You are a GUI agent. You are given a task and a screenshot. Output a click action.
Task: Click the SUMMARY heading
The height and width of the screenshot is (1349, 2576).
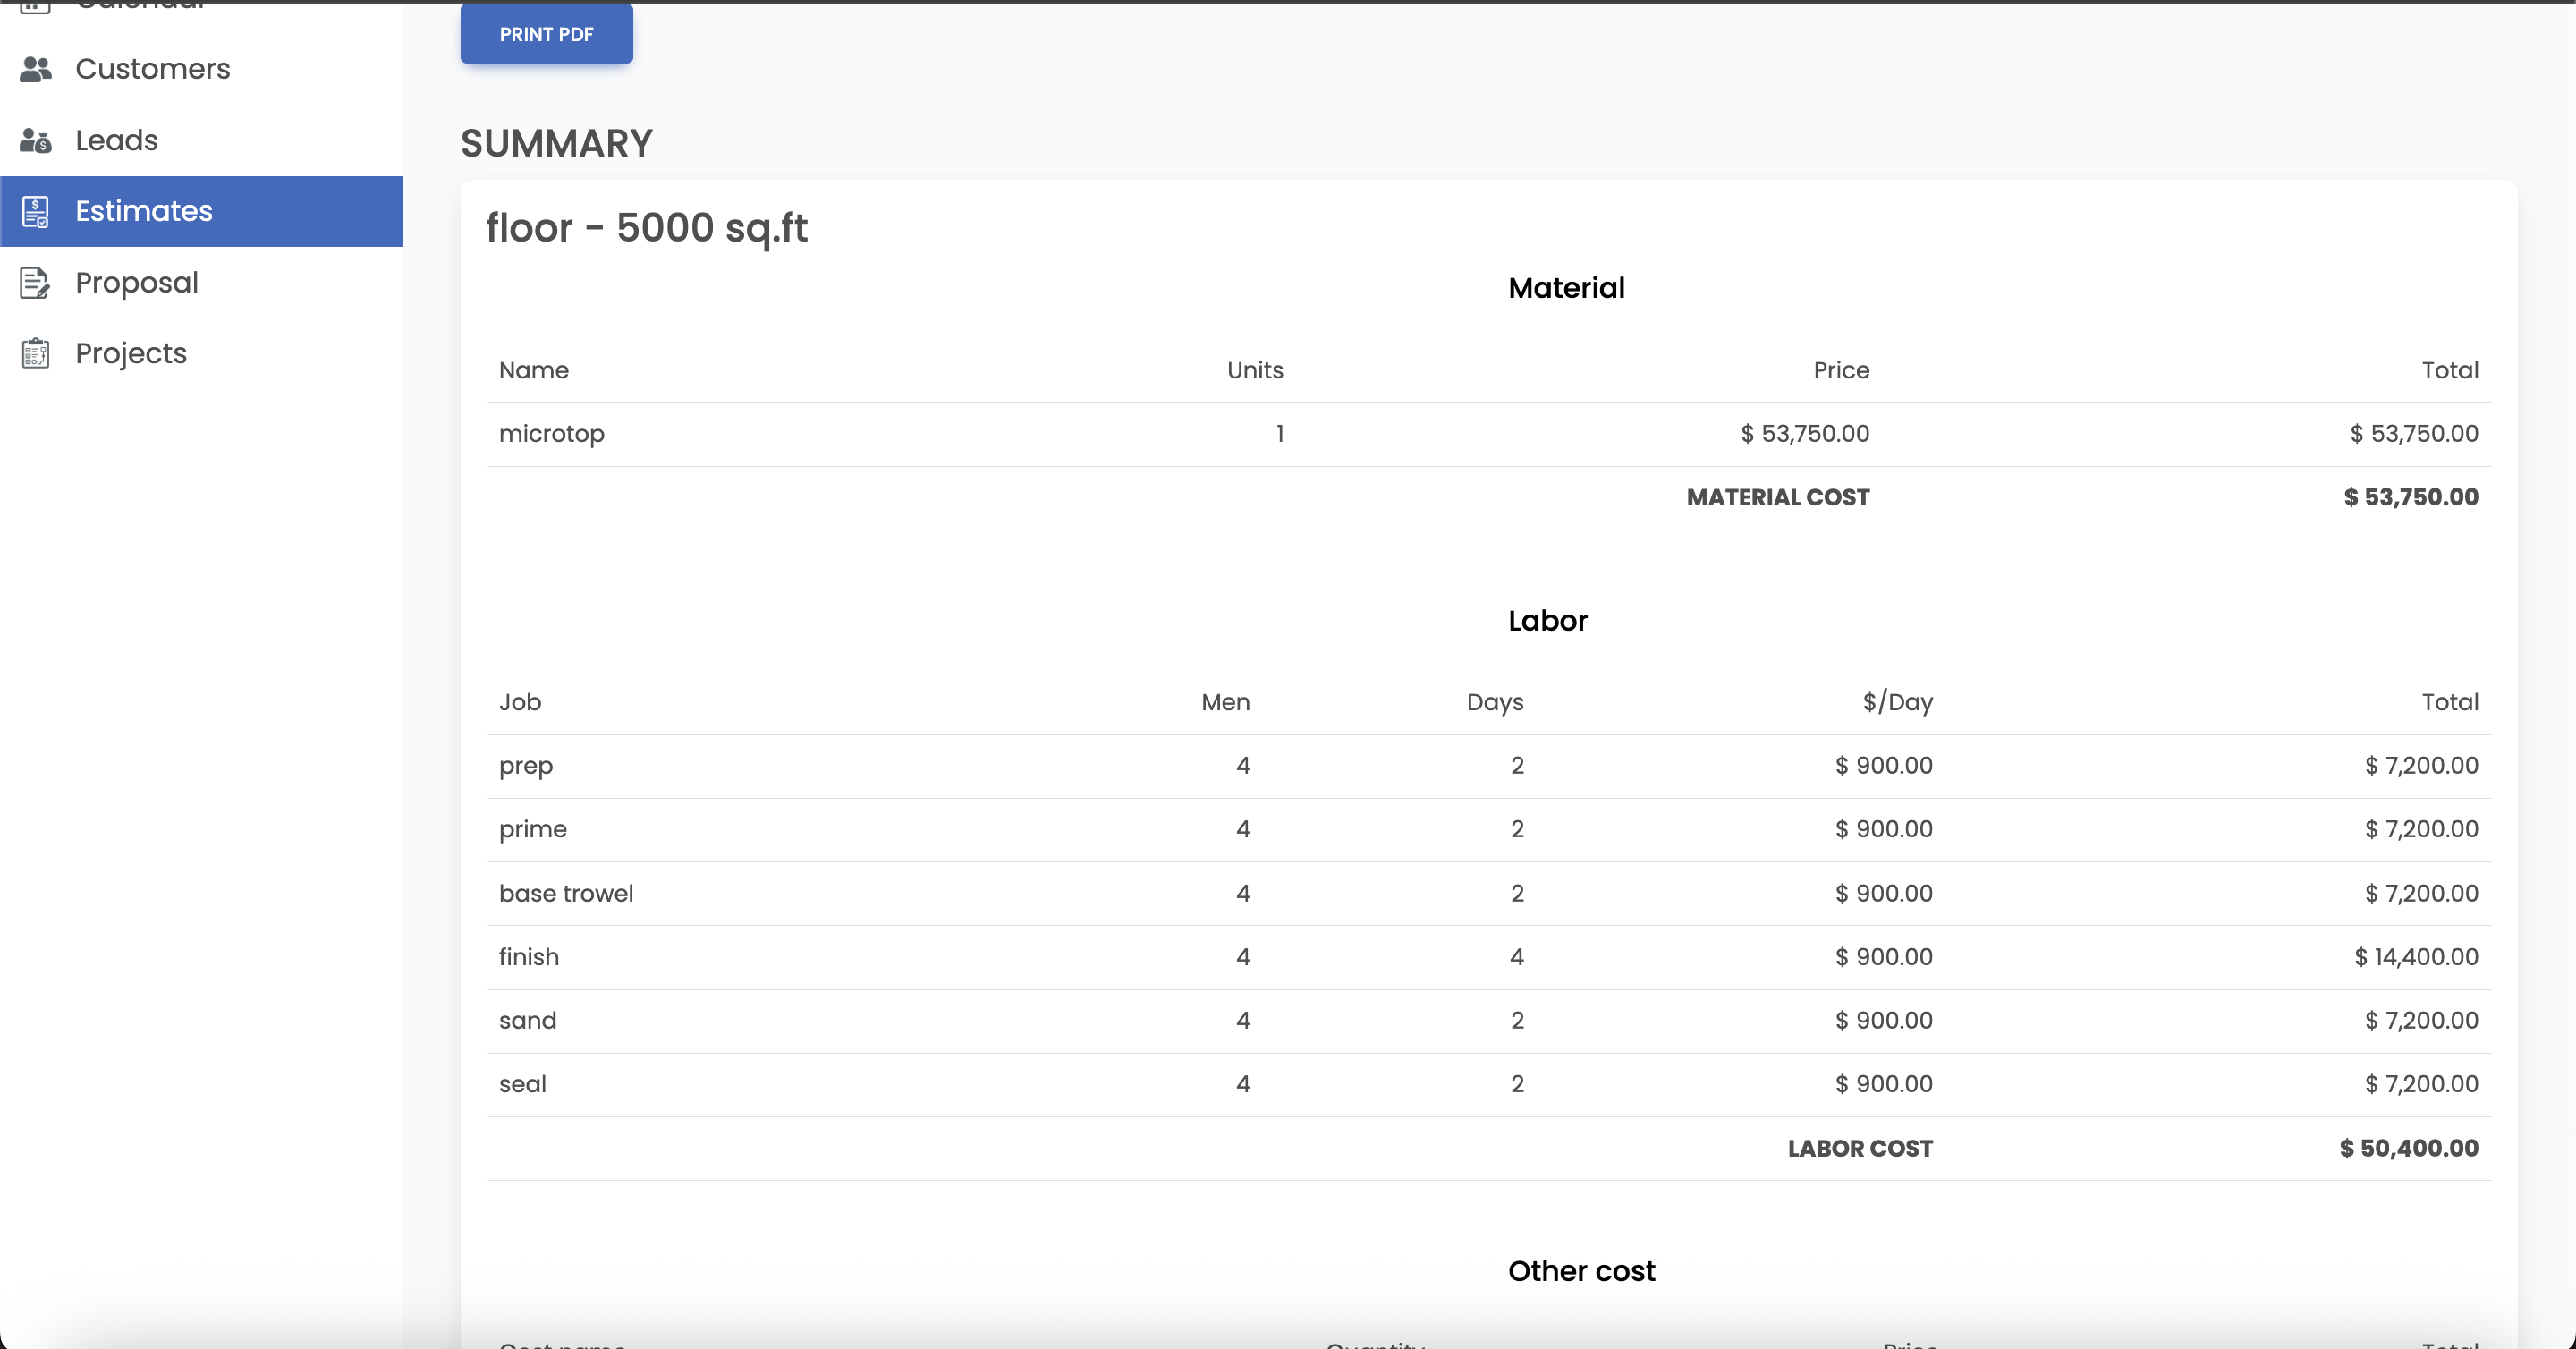point(556,142)
